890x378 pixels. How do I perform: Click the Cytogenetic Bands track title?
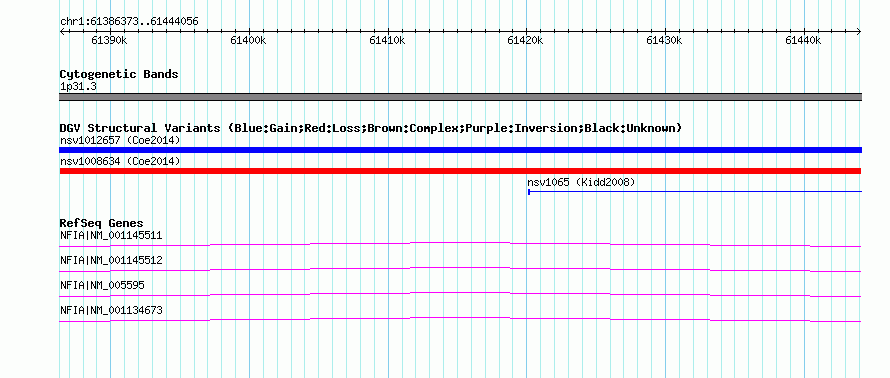tap(119, 74)
